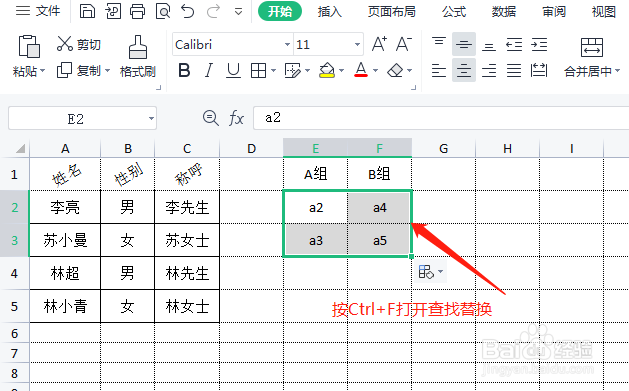Switch to the 插入 tab

click(329, 11)
